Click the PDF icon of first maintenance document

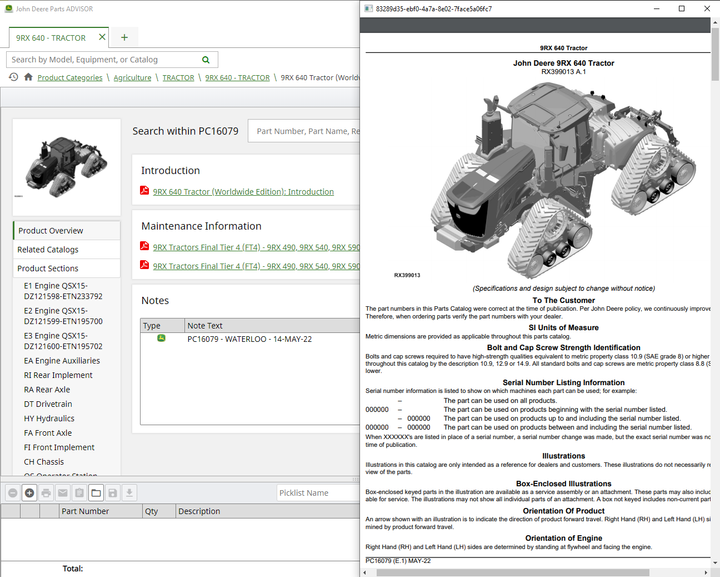pyautogui.click(x=144, y=246)
